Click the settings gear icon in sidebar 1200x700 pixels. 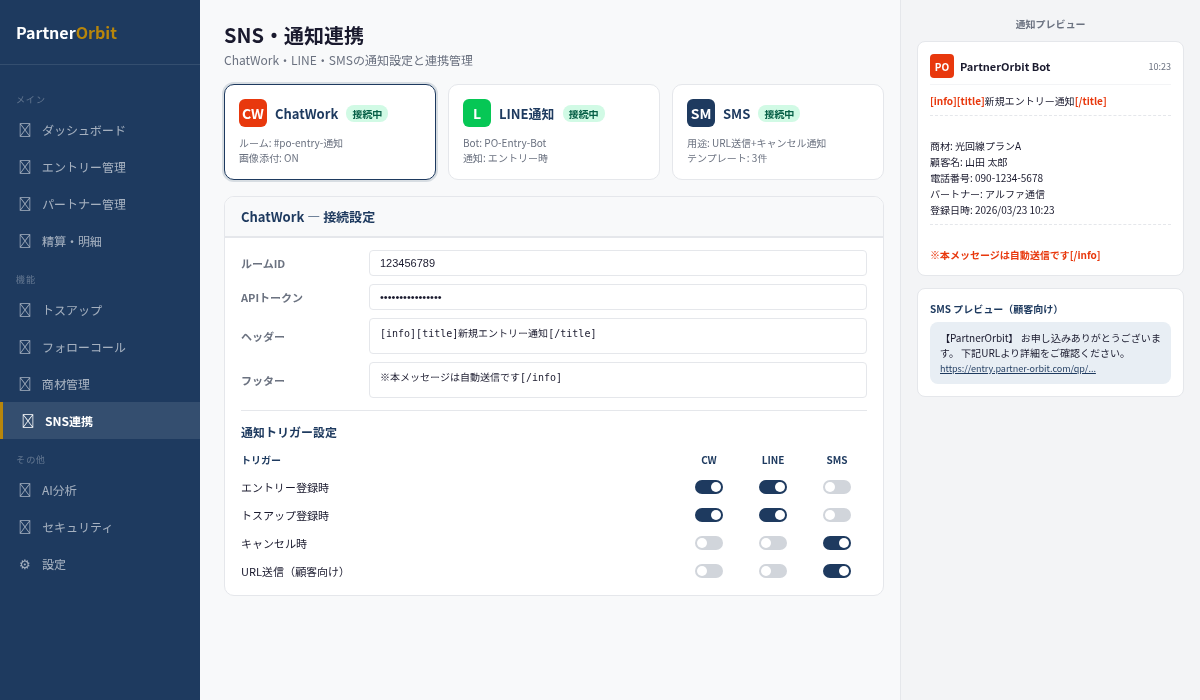pyautogui.click(x=25, y=564)
